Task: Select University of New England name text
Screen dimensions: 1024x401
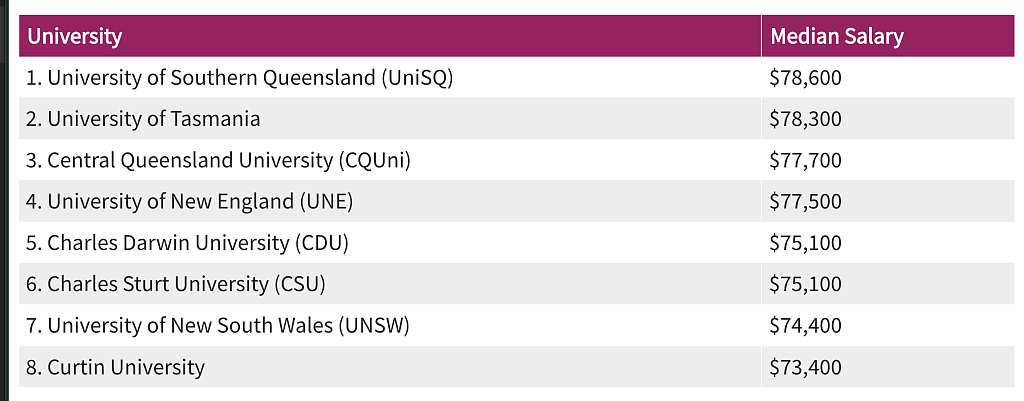Action: point(190,201)
